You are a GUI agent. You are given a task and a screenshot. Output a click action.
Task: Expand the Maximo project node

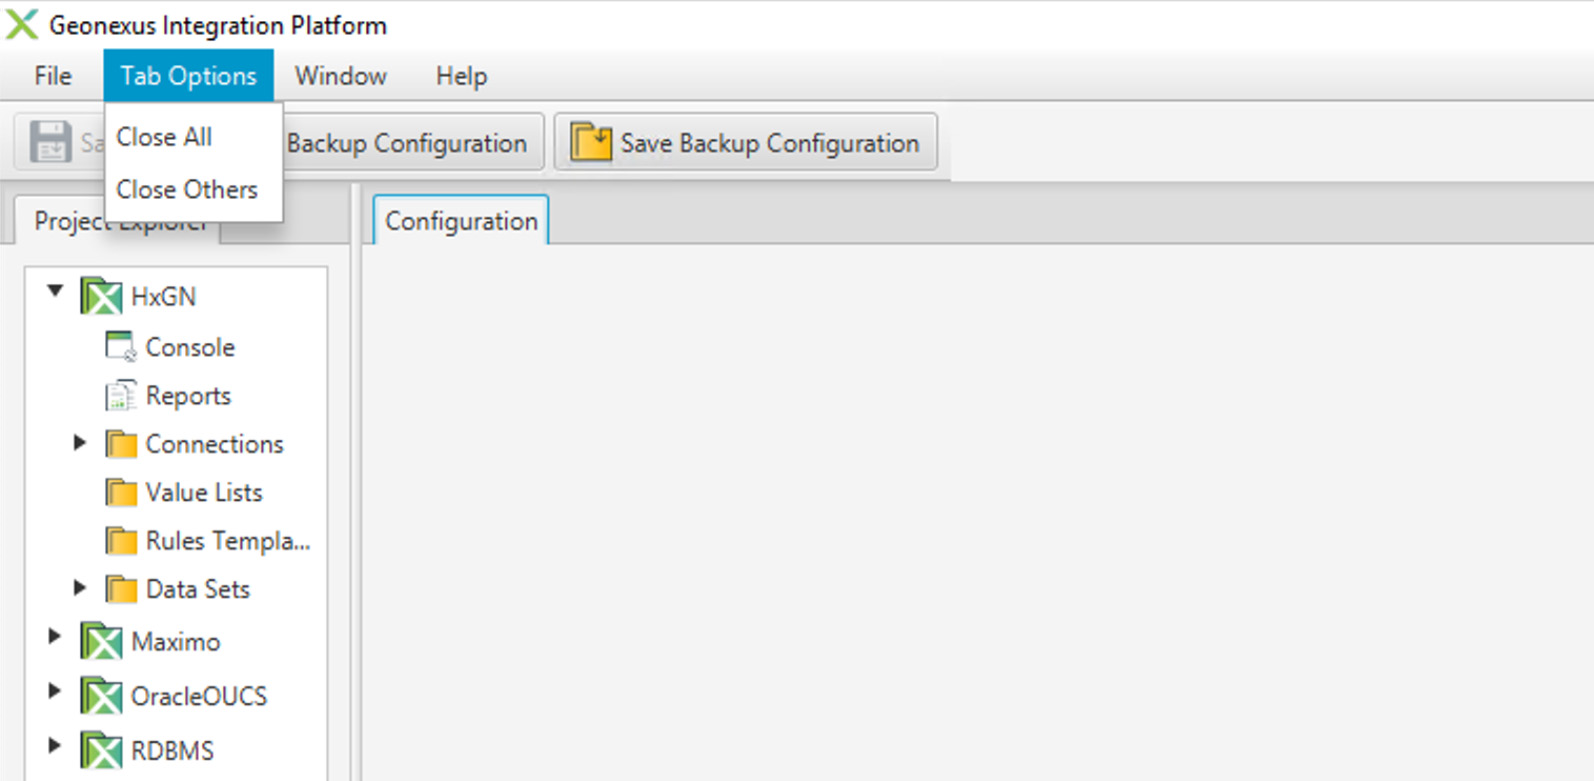click(55, 635)
